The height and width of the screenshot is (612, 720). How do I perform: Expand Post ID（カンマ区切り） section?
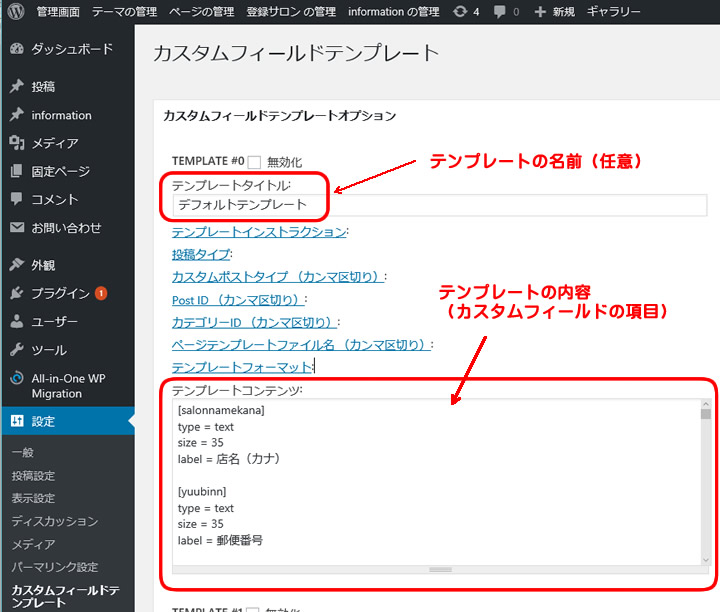point(238,300)
